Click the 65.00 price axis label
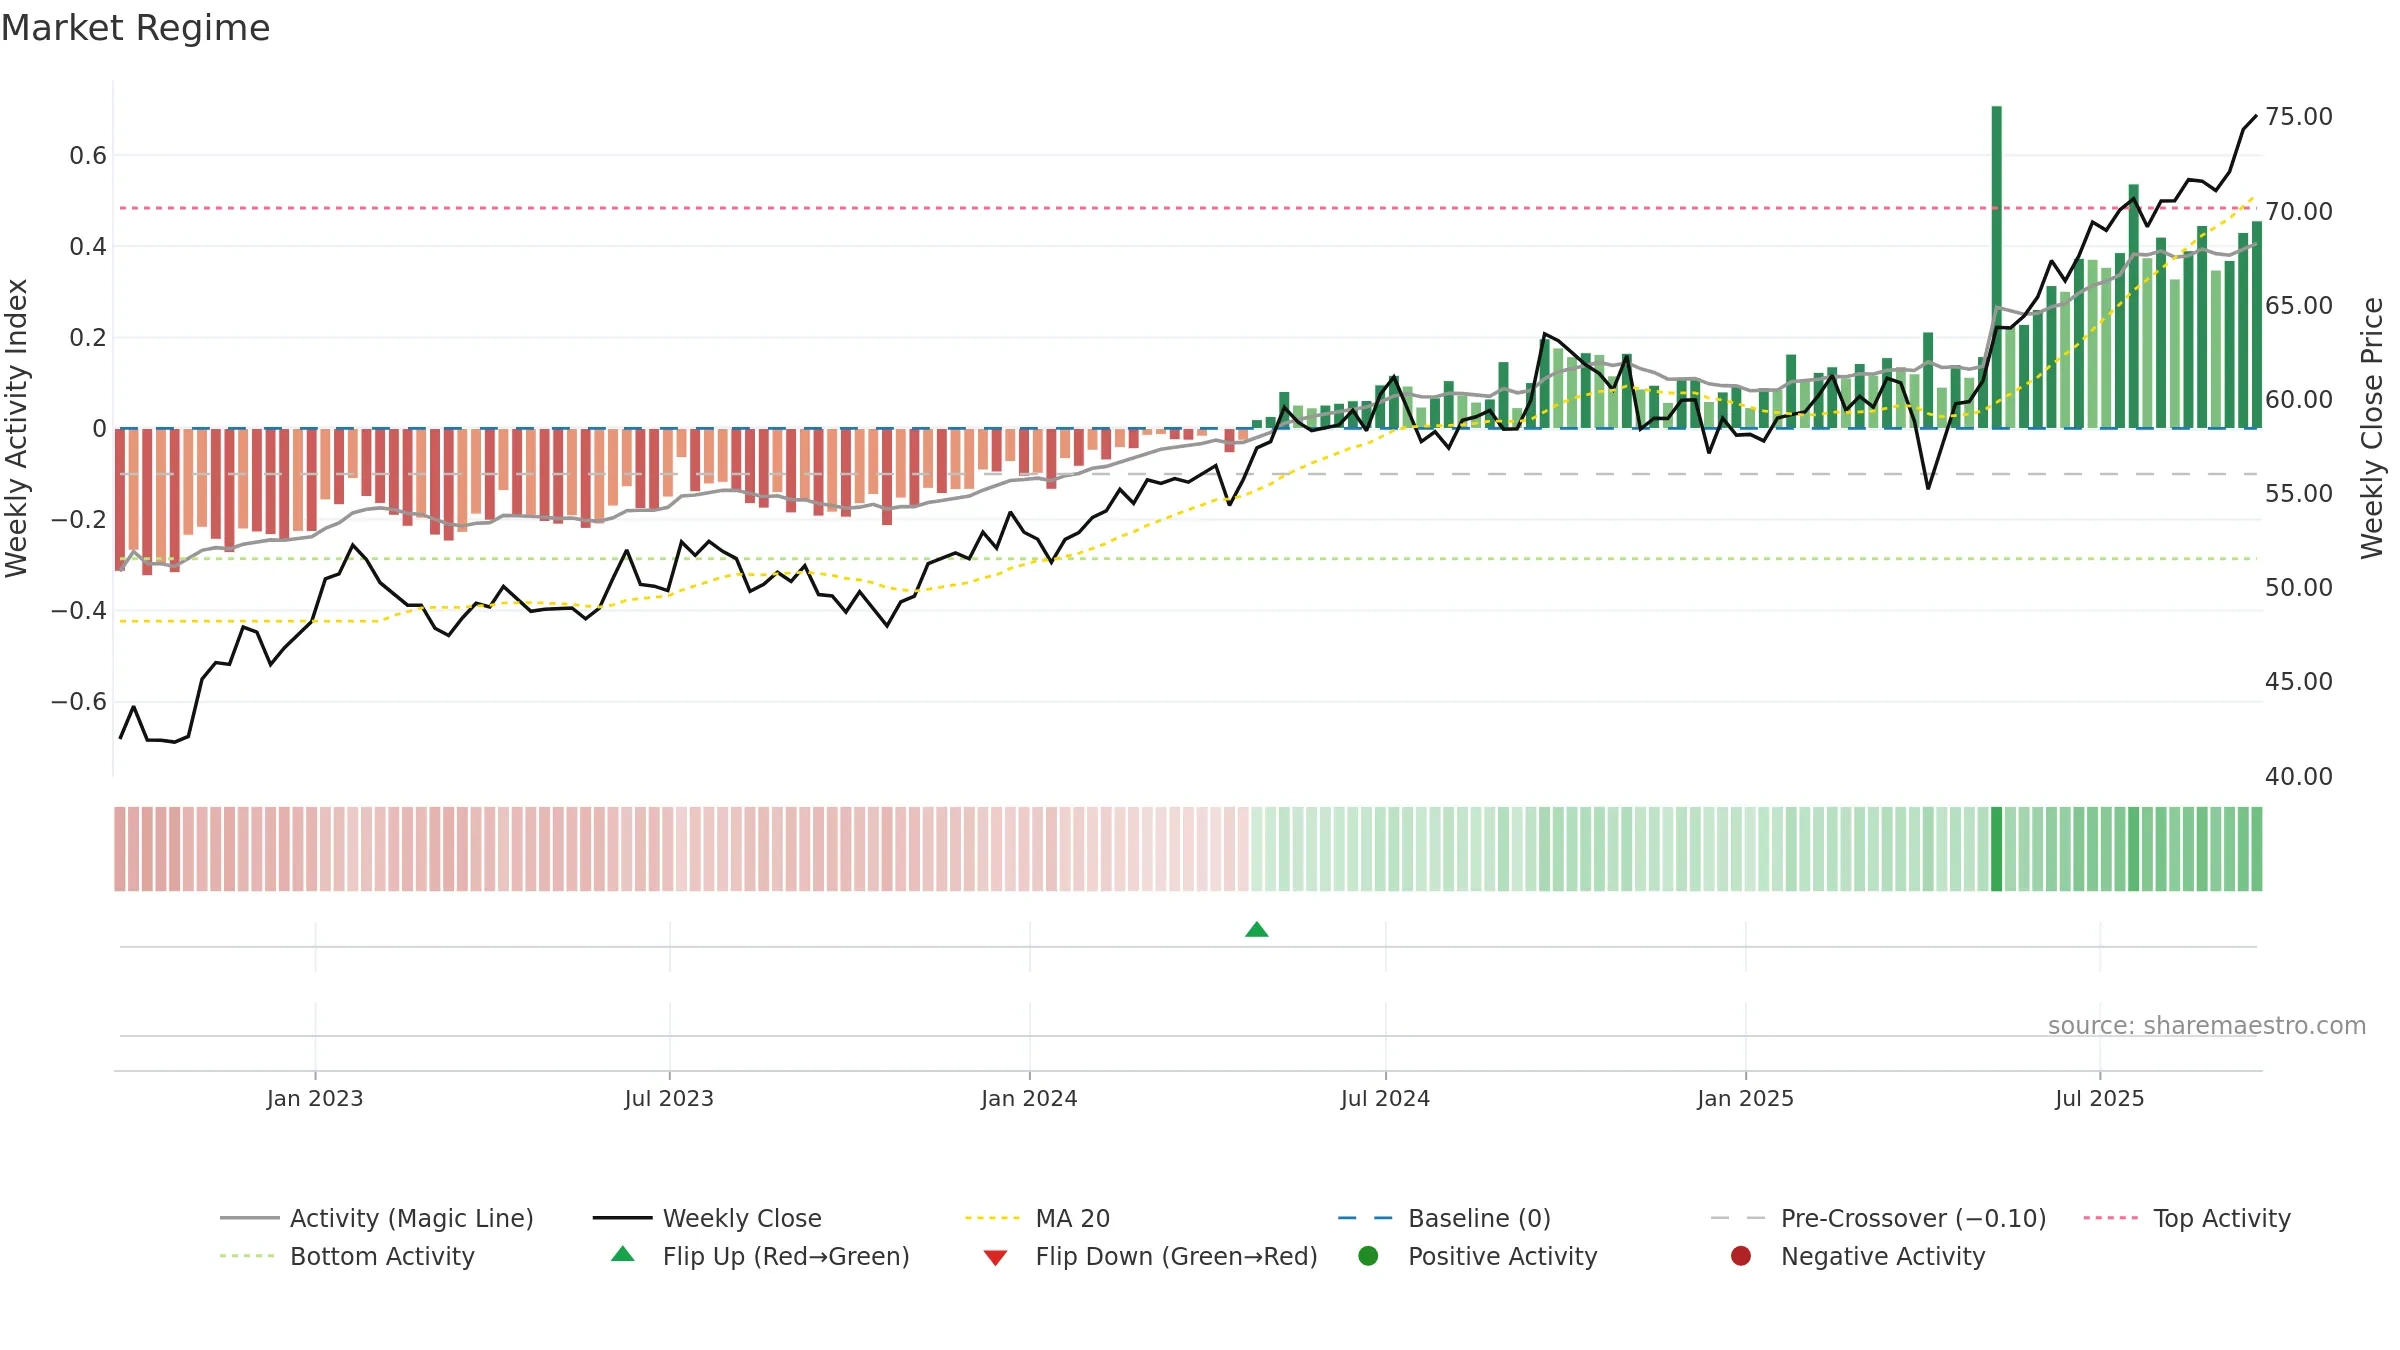The width and height of the screenshot is (2400, 1350). tap(2298, 305)
